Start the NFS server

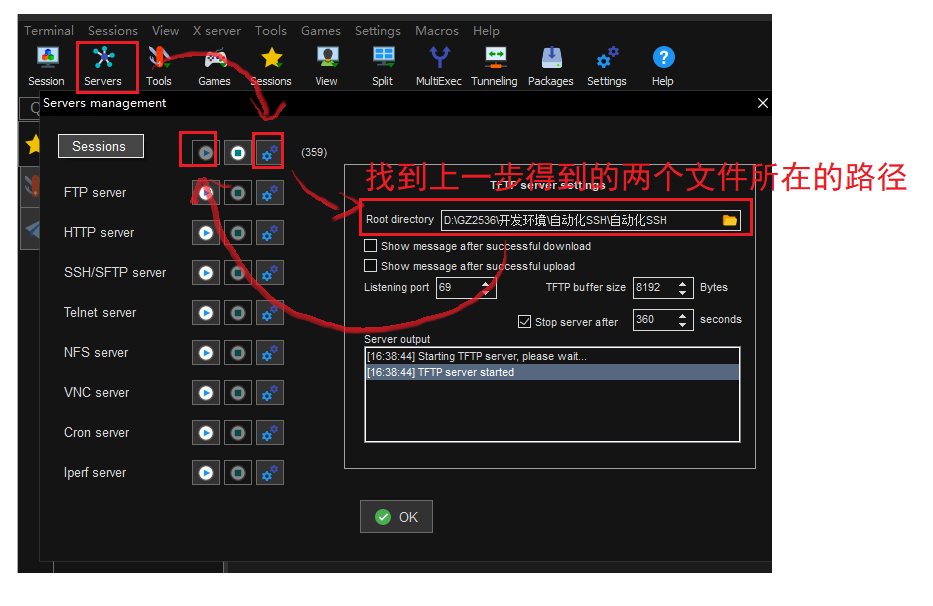pos(206,353)
